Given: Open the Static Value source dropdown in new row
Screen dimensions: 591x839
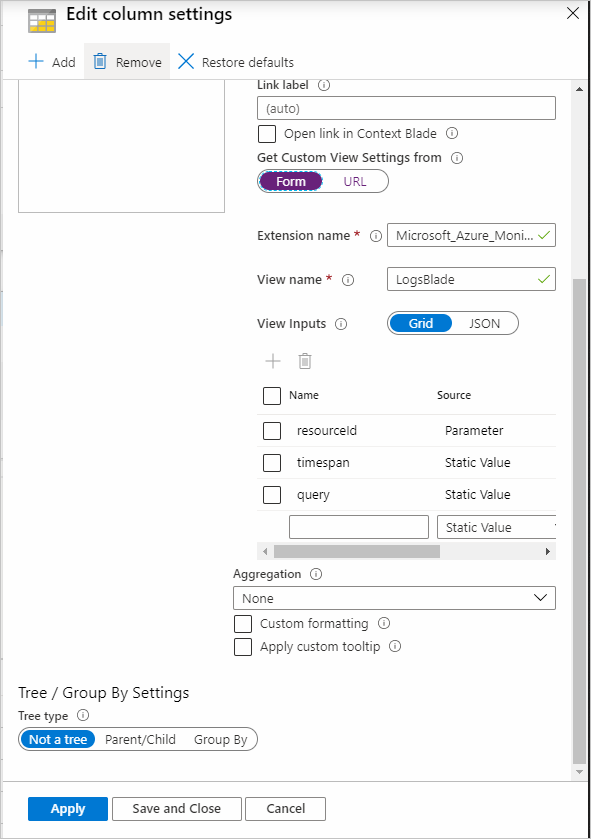Looking at the screenshot, I should point(496,527).
